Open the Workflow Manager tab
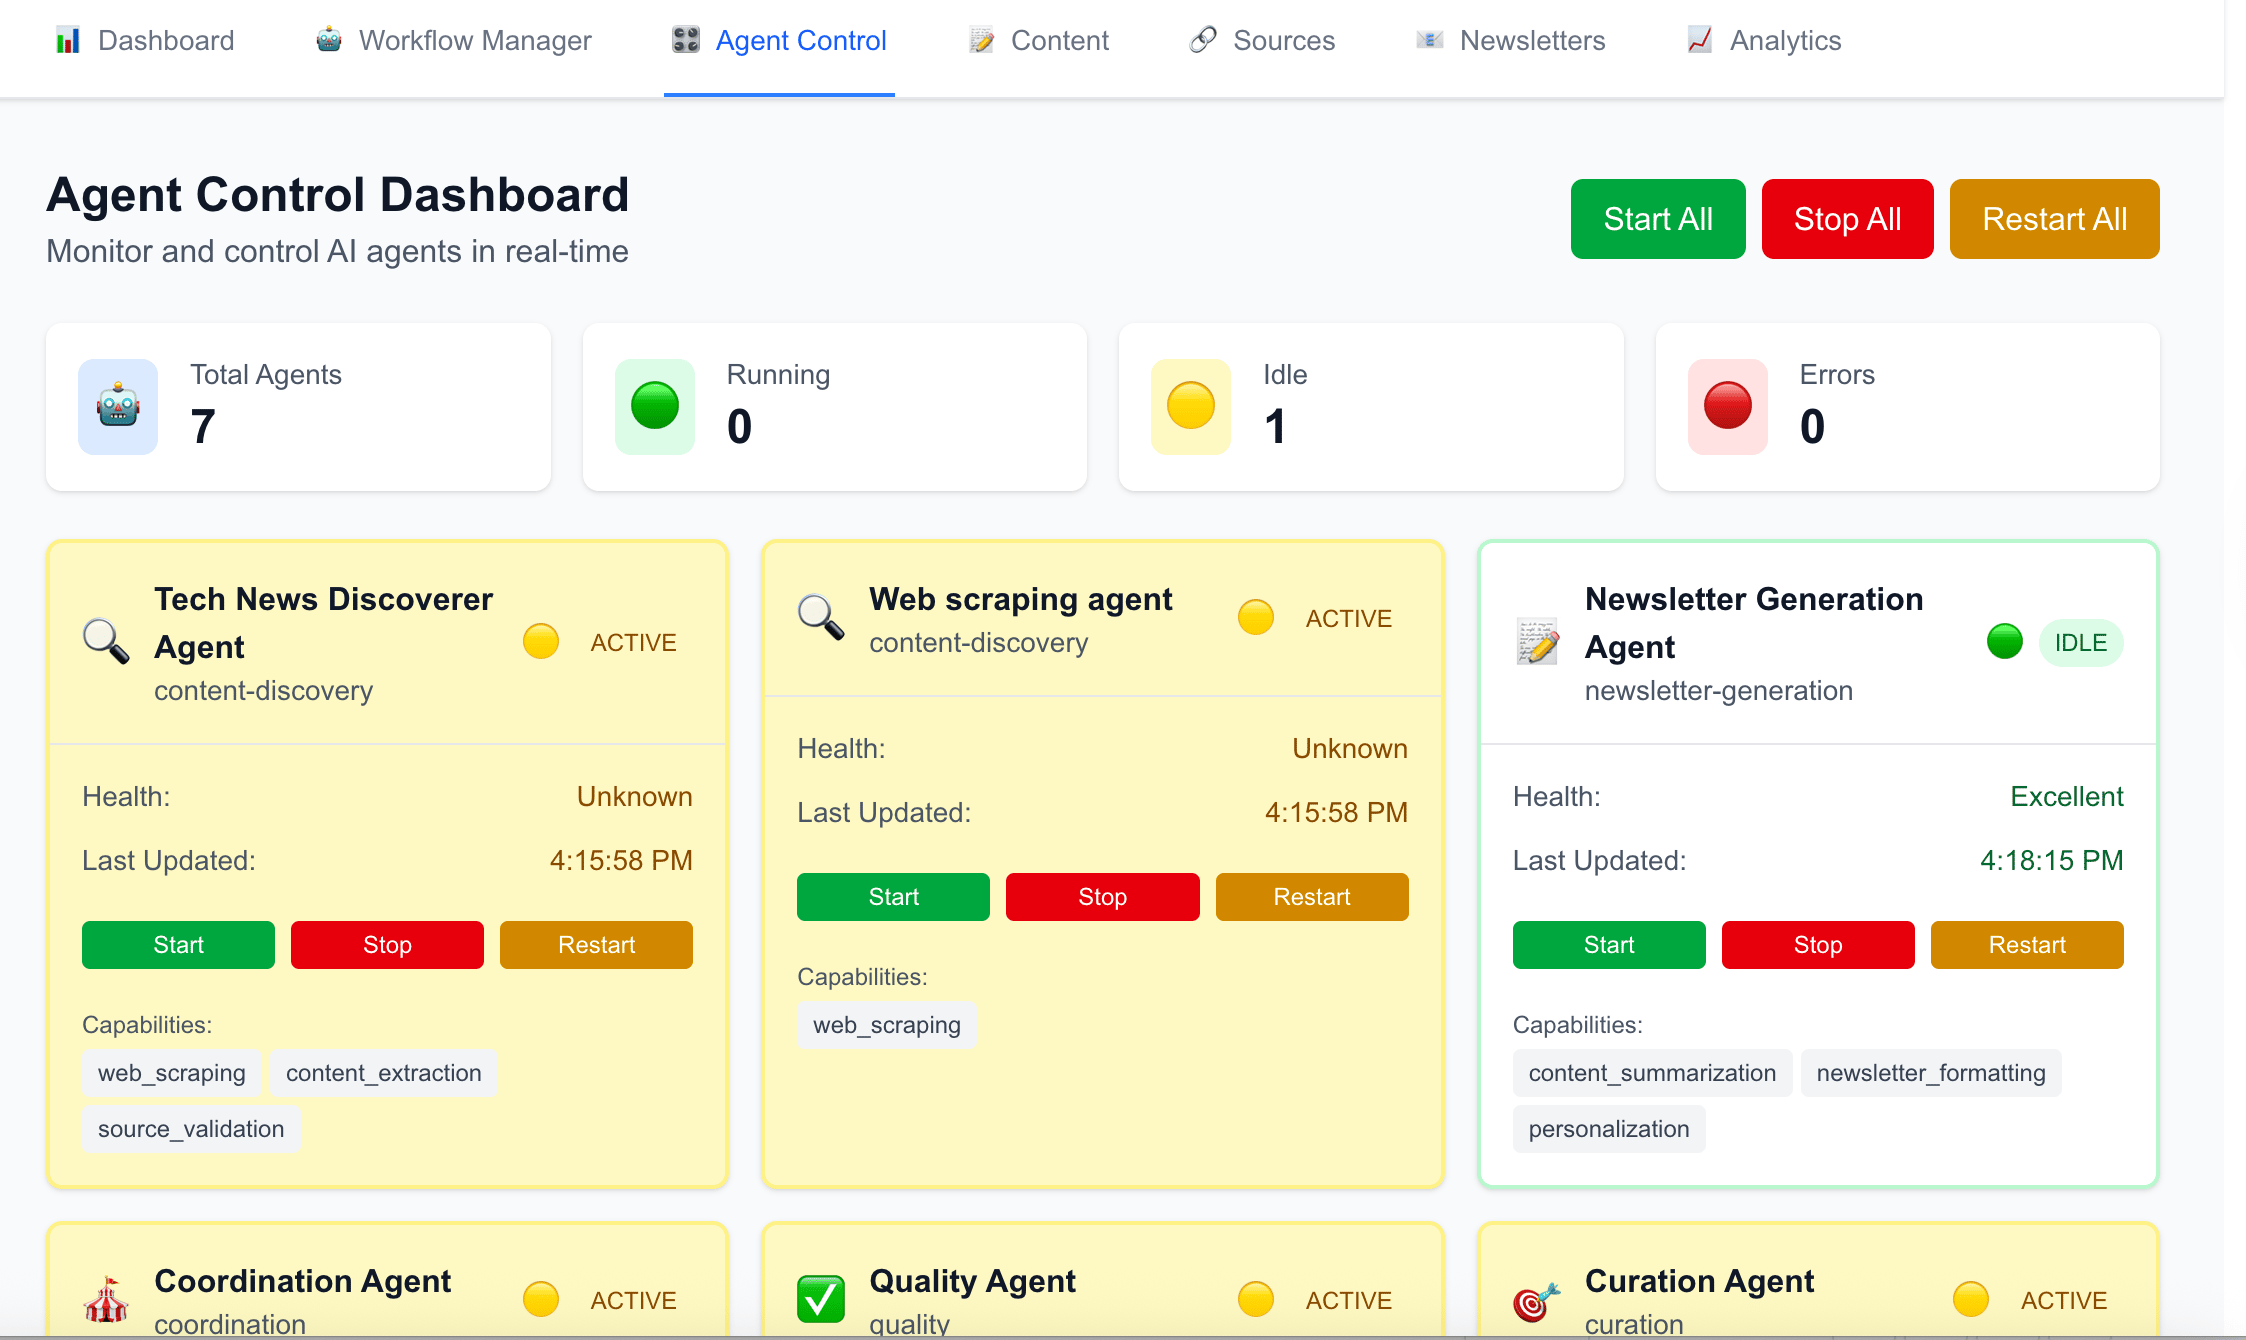 454,41
